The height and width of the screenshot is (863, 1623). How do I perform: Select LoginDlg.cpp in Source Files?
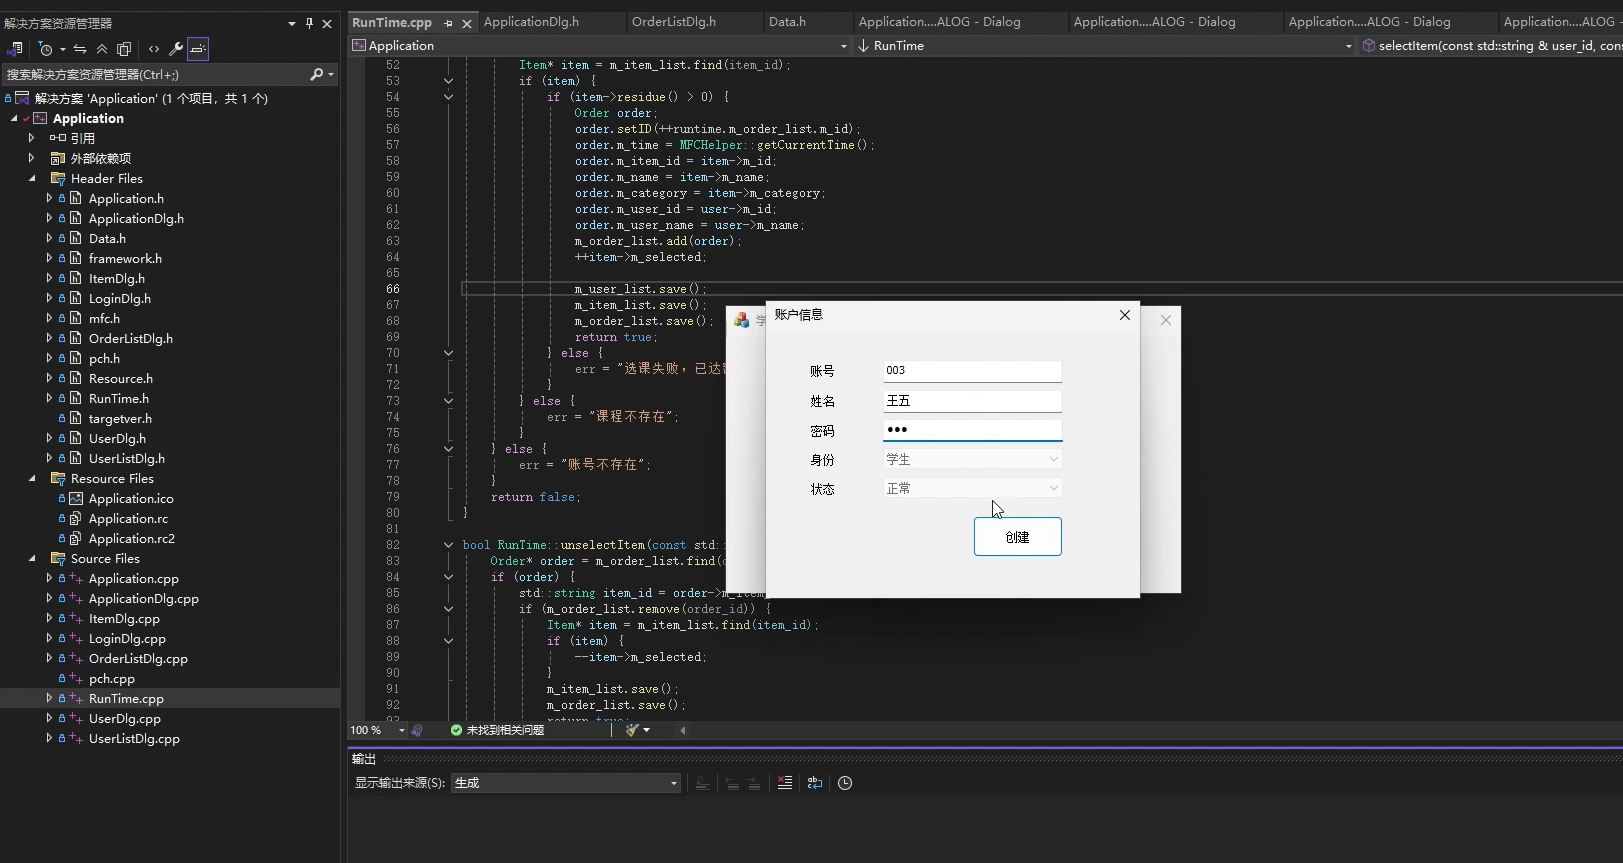[x=127, y=638]
